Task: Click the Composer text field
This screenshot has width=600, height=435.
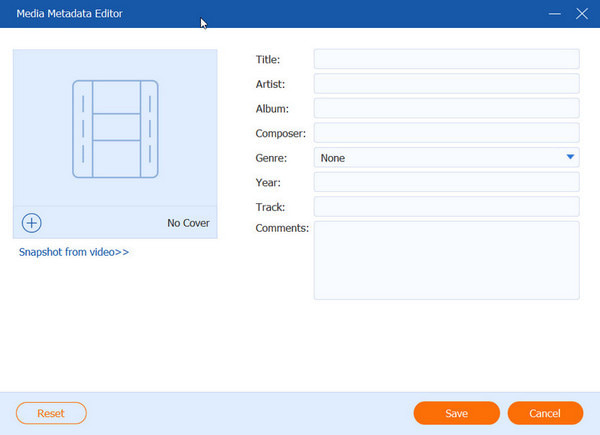Action: (x=446, y=133)
